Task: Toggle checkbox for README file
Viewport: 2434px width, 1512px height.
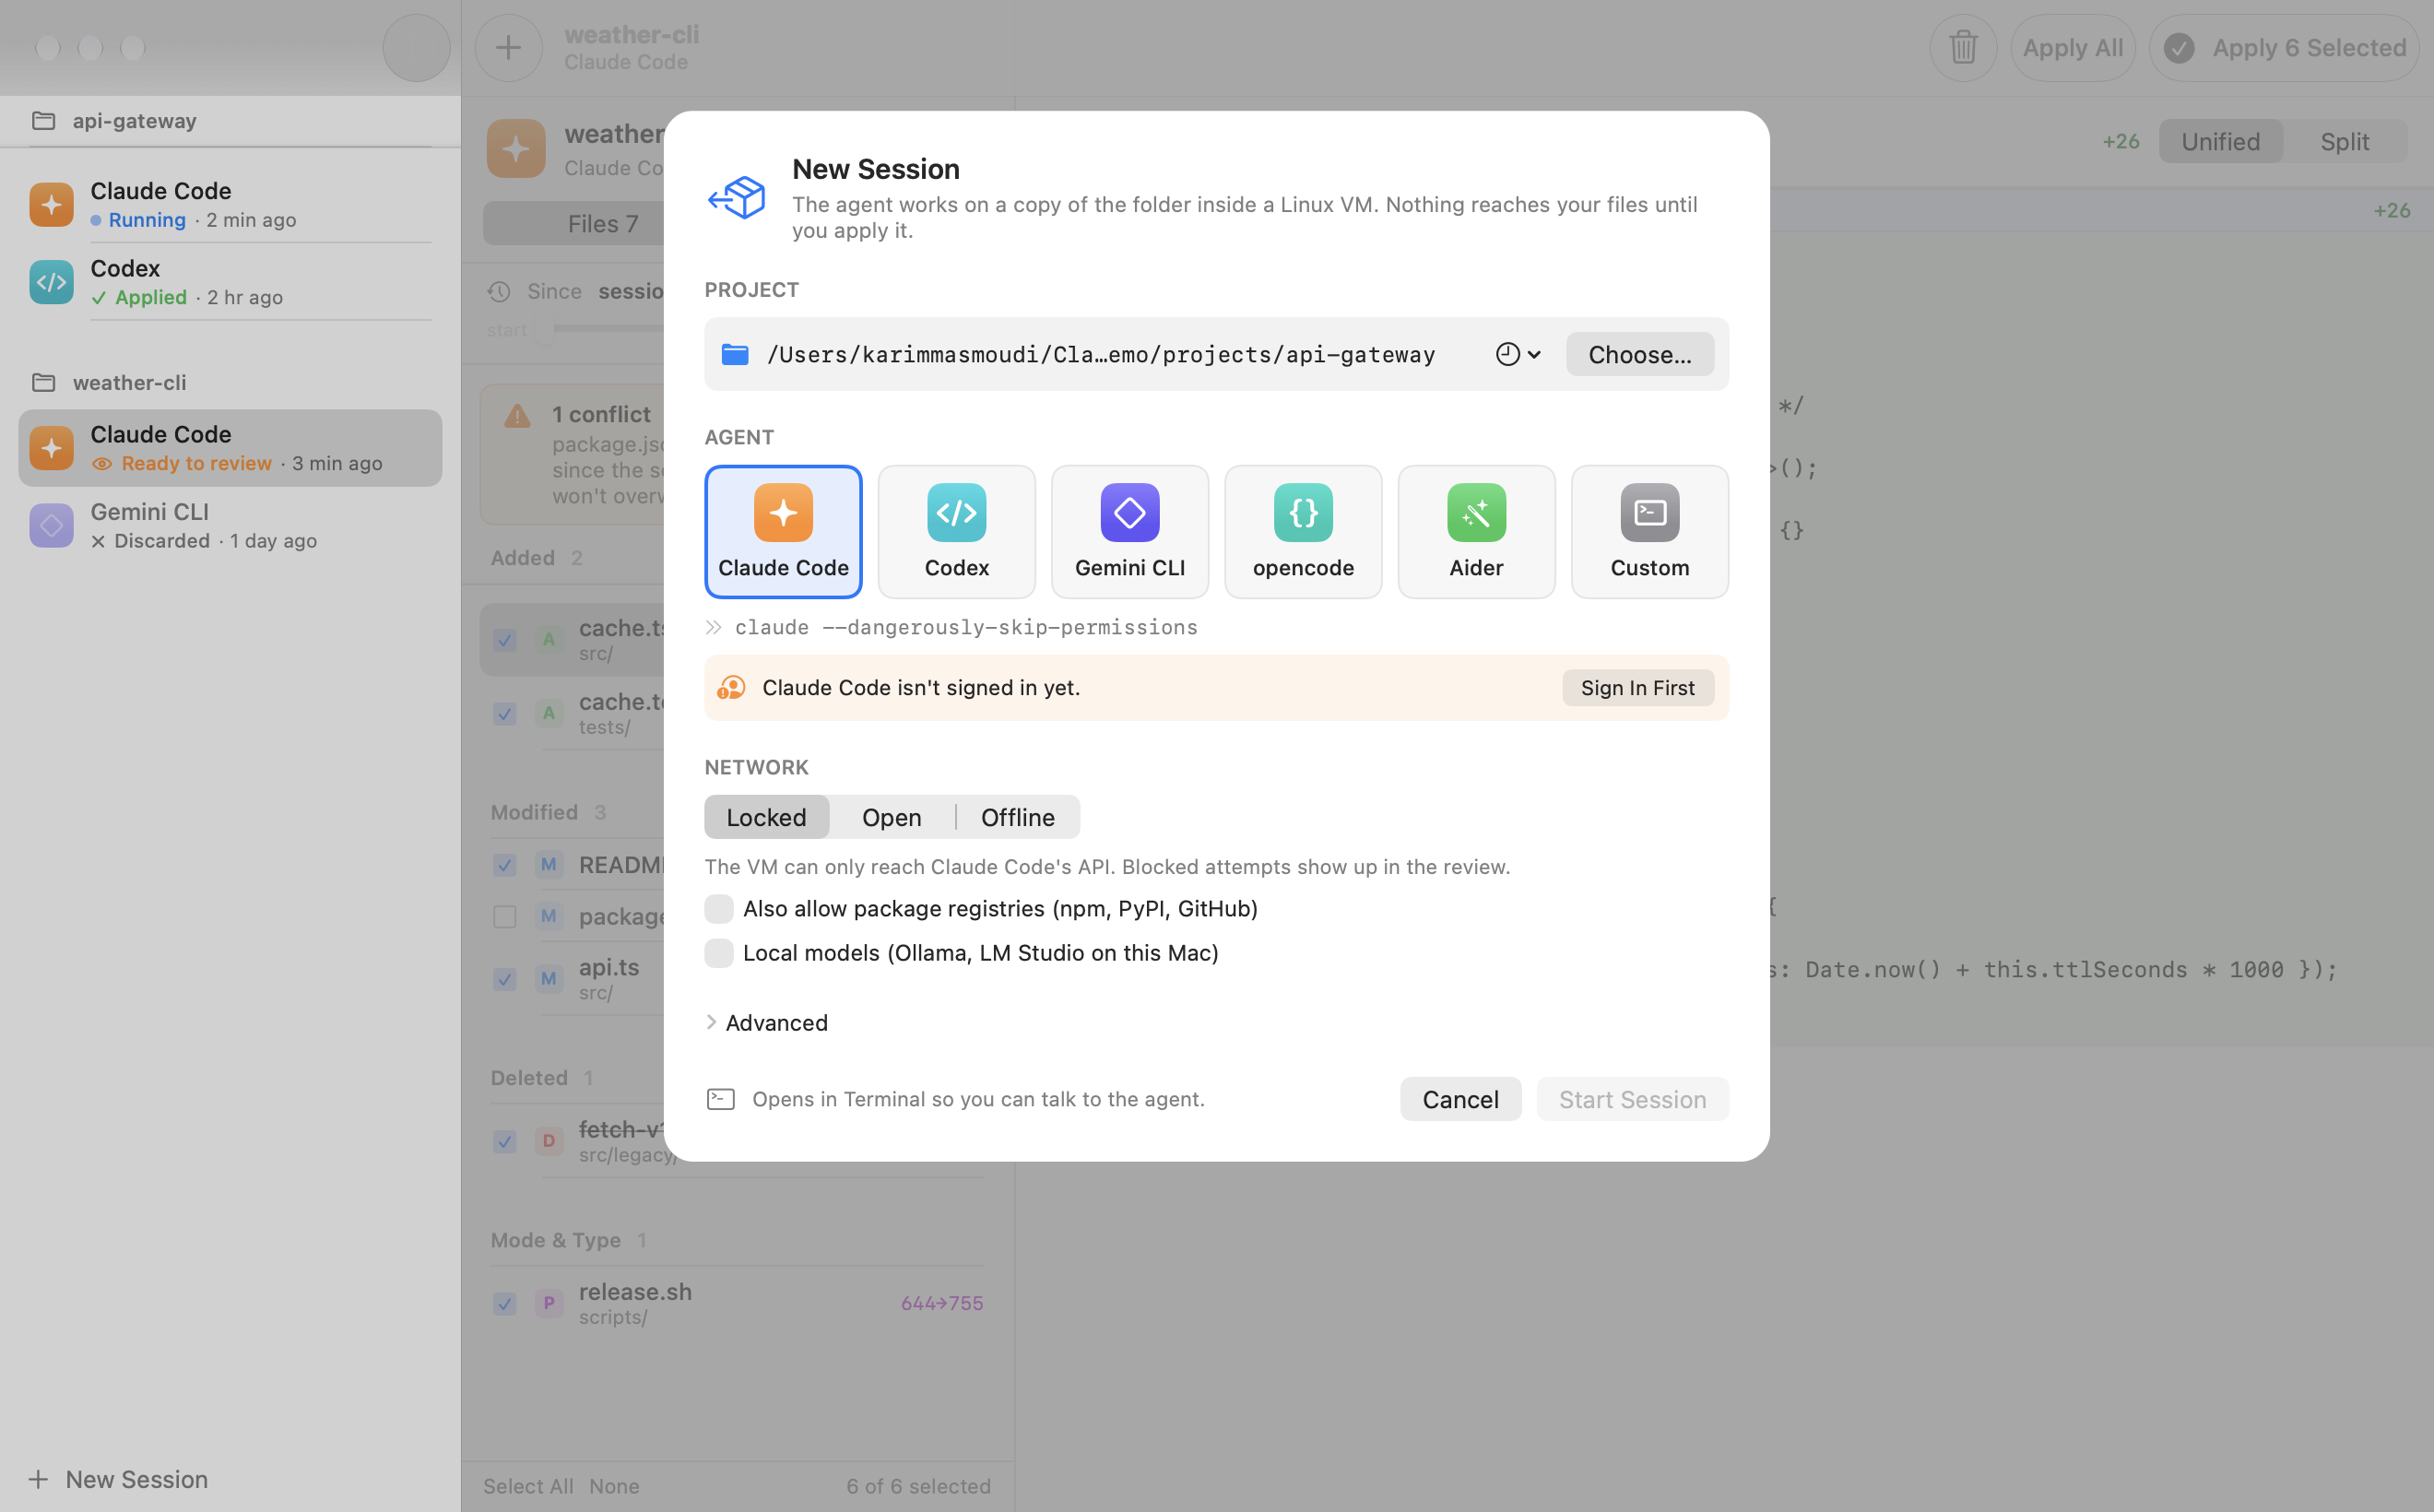Action: pyautogui.click(x=505, y=865)
